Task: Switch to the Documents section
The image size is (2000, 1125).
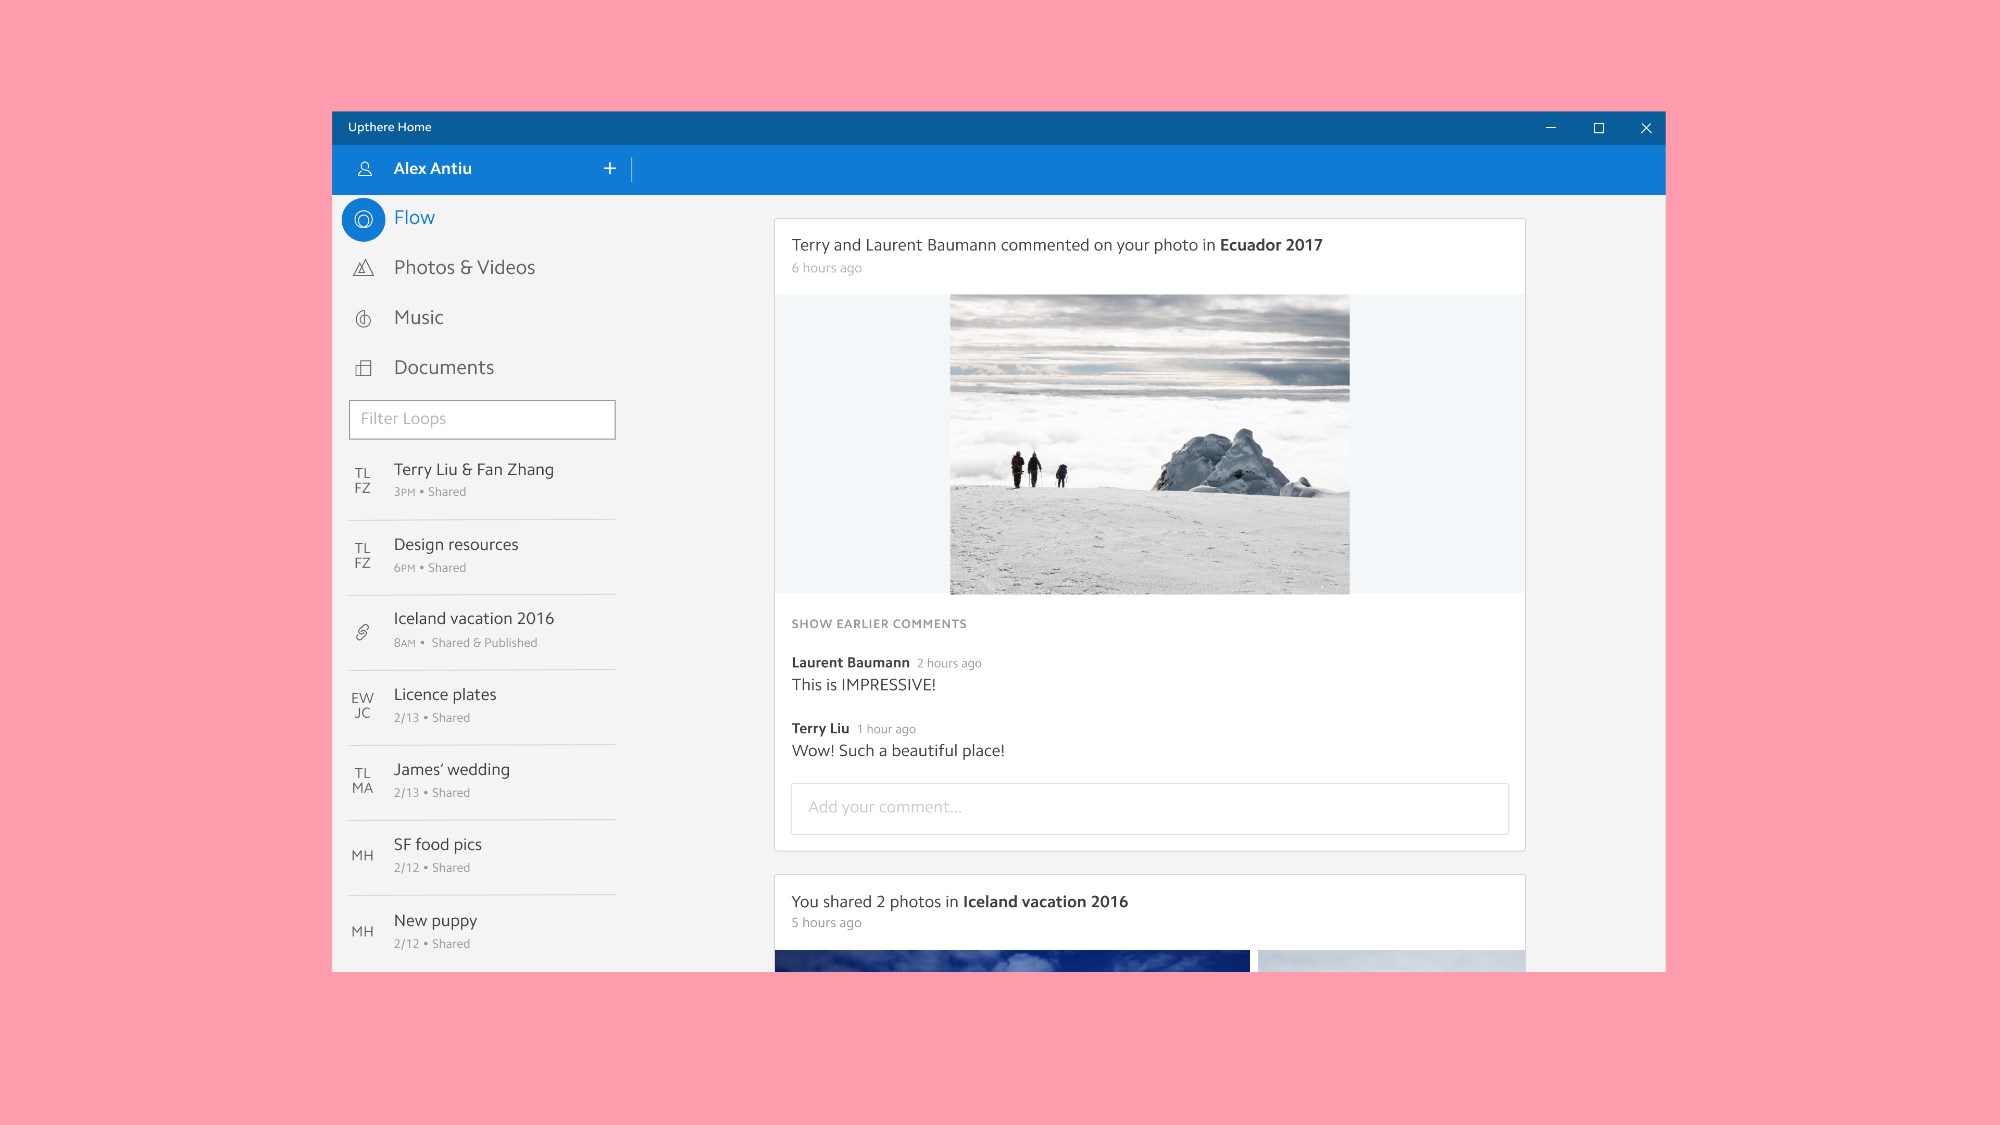Action: 443,368
